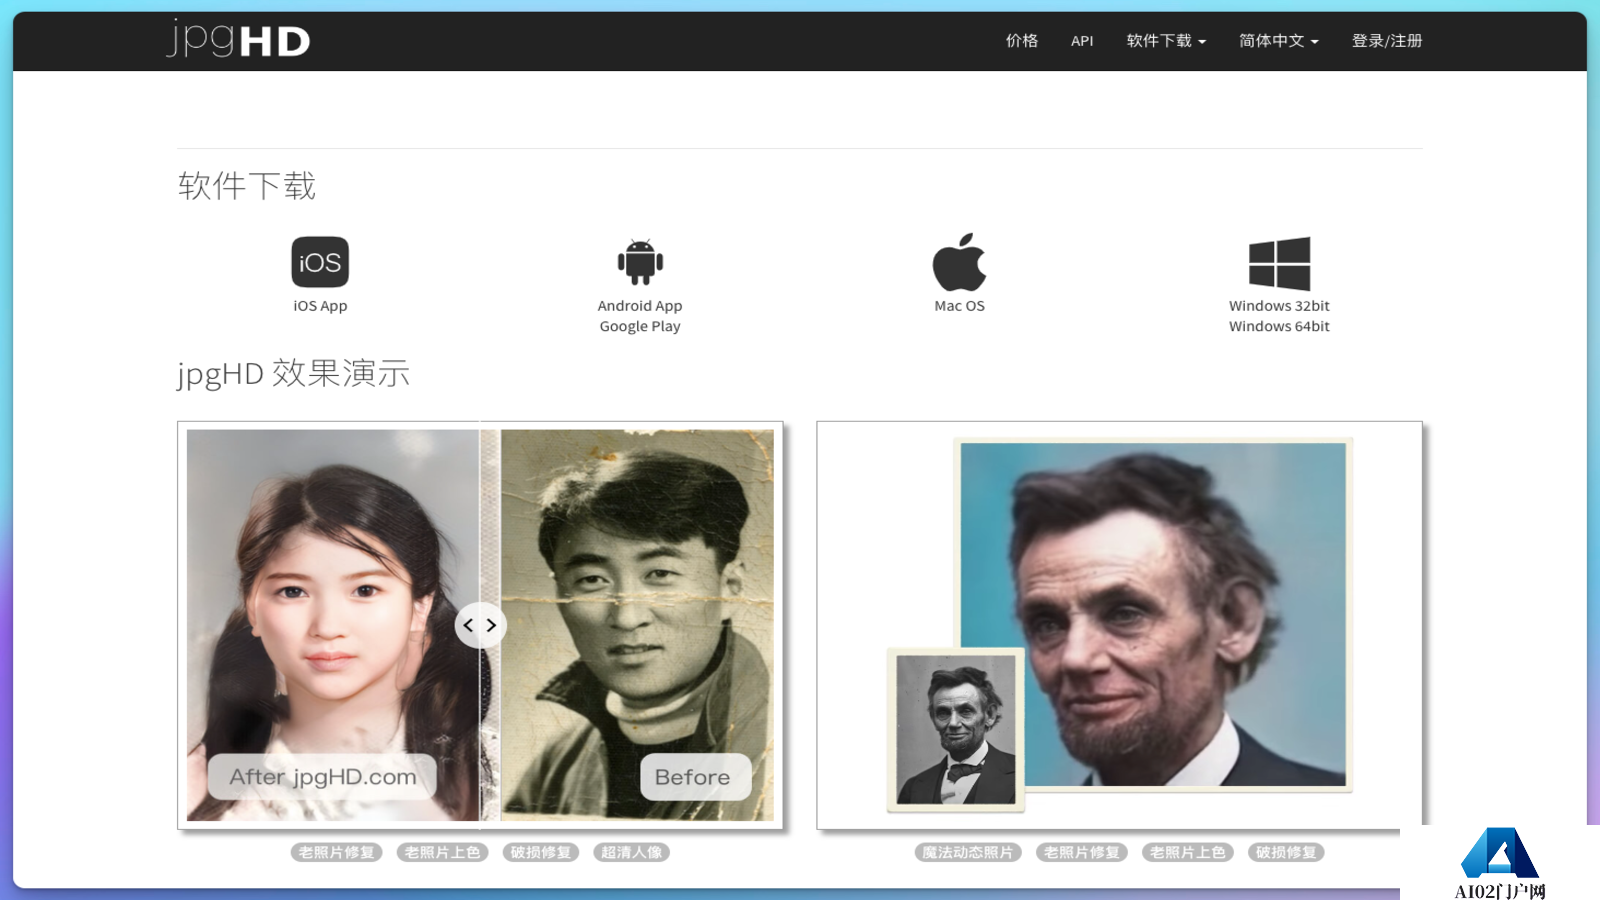Click the restored woman photo on left
This screenshot has height=900, width=1600.
(332, 625)
